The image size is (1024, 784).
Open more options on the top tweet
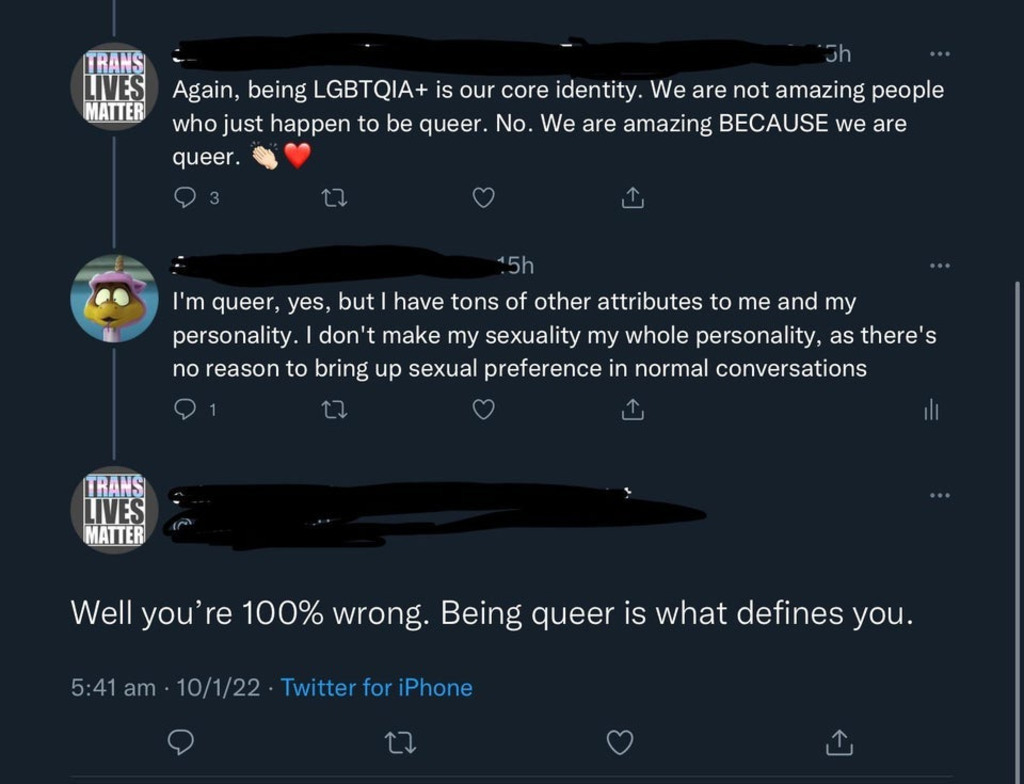[939, 53]
